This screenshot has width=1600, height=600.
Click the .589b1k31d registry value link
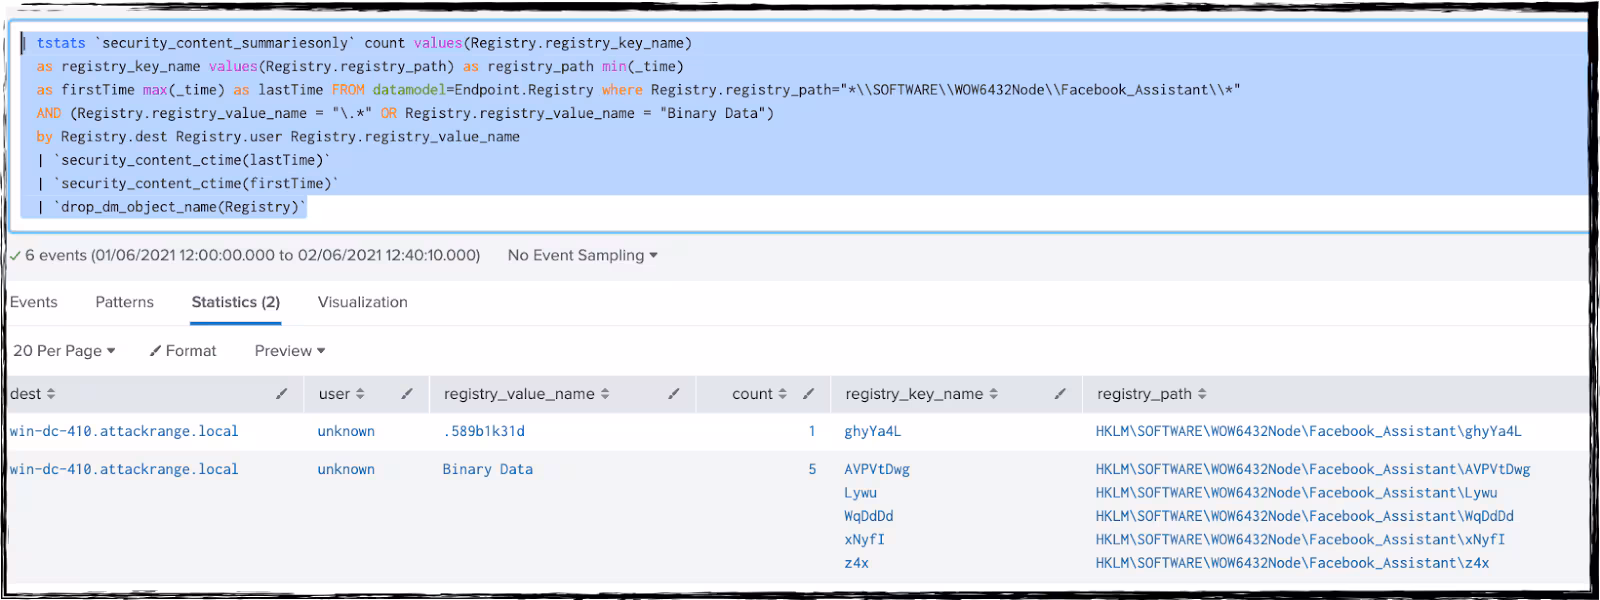click(x=483, y=431)
